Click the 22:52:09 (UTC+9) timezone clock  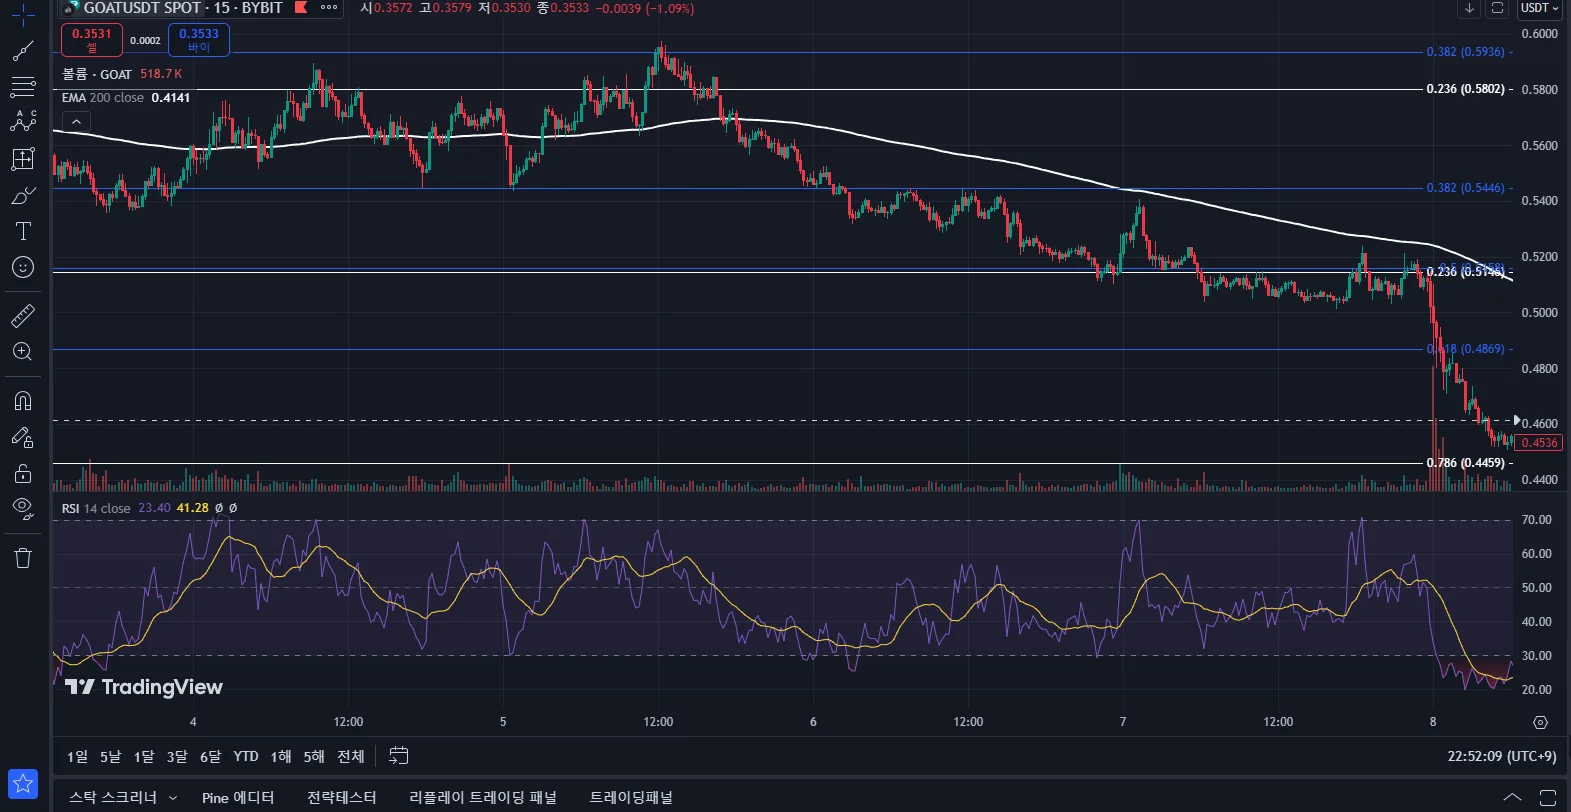point(1502,757)
